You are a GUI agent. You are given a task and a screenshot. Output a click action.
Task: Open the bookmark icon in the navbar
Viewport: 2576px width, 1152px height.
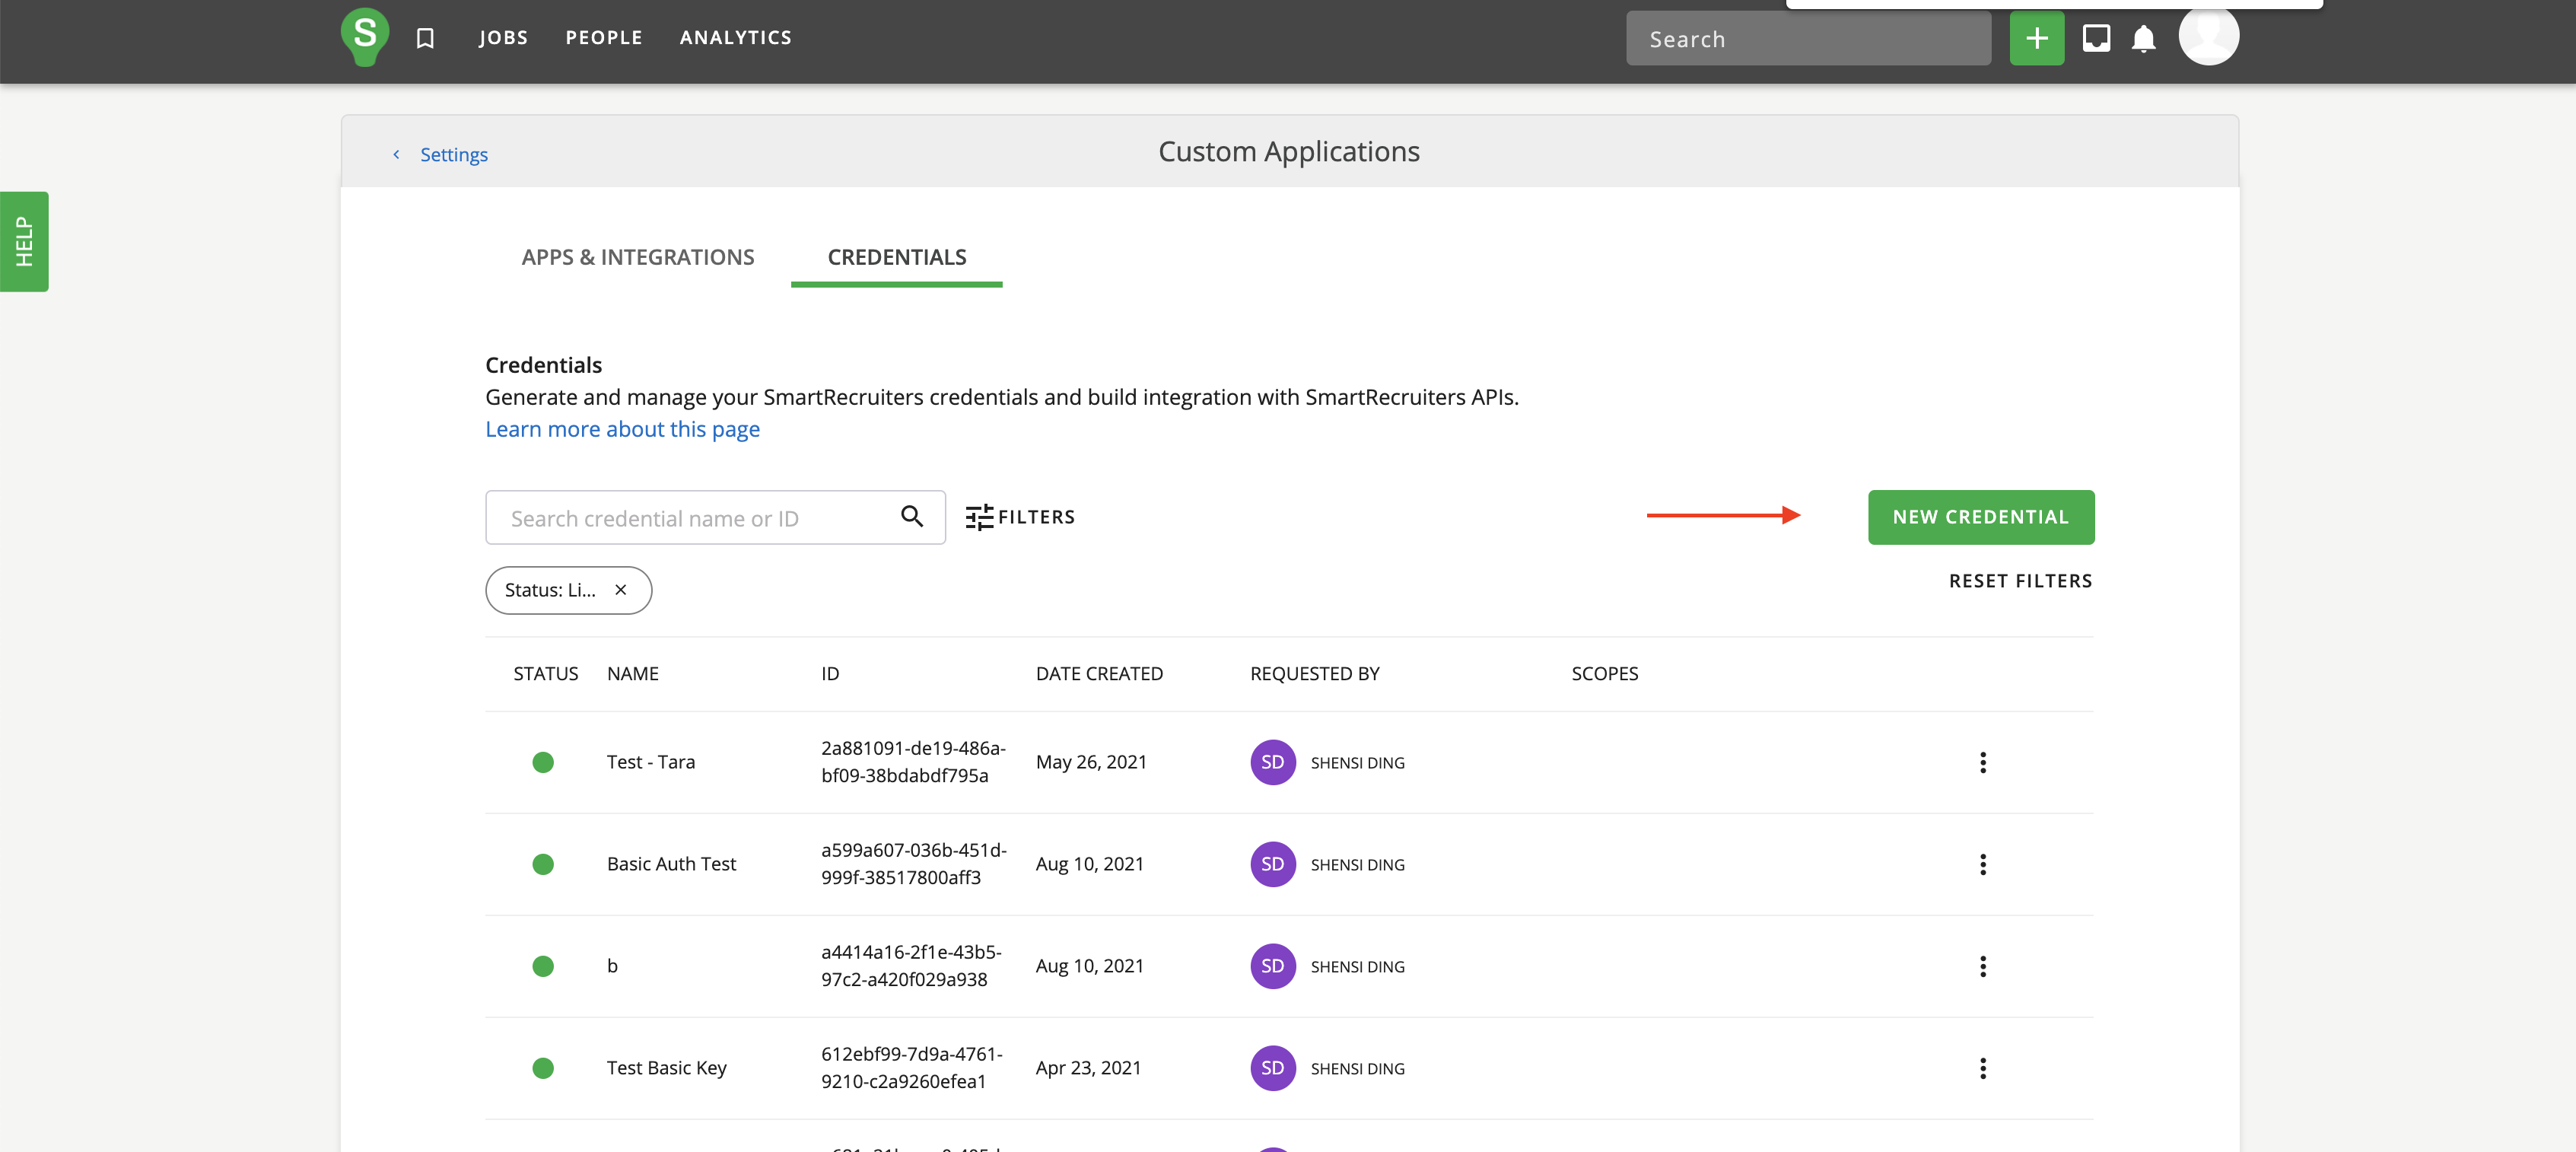pos(425,38)
